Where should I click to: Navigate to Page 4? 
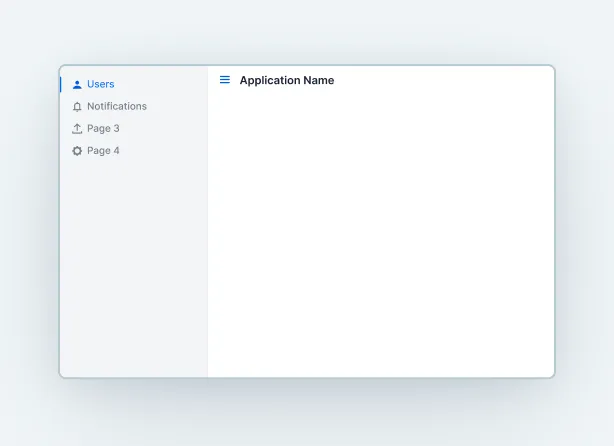(102, 151)
